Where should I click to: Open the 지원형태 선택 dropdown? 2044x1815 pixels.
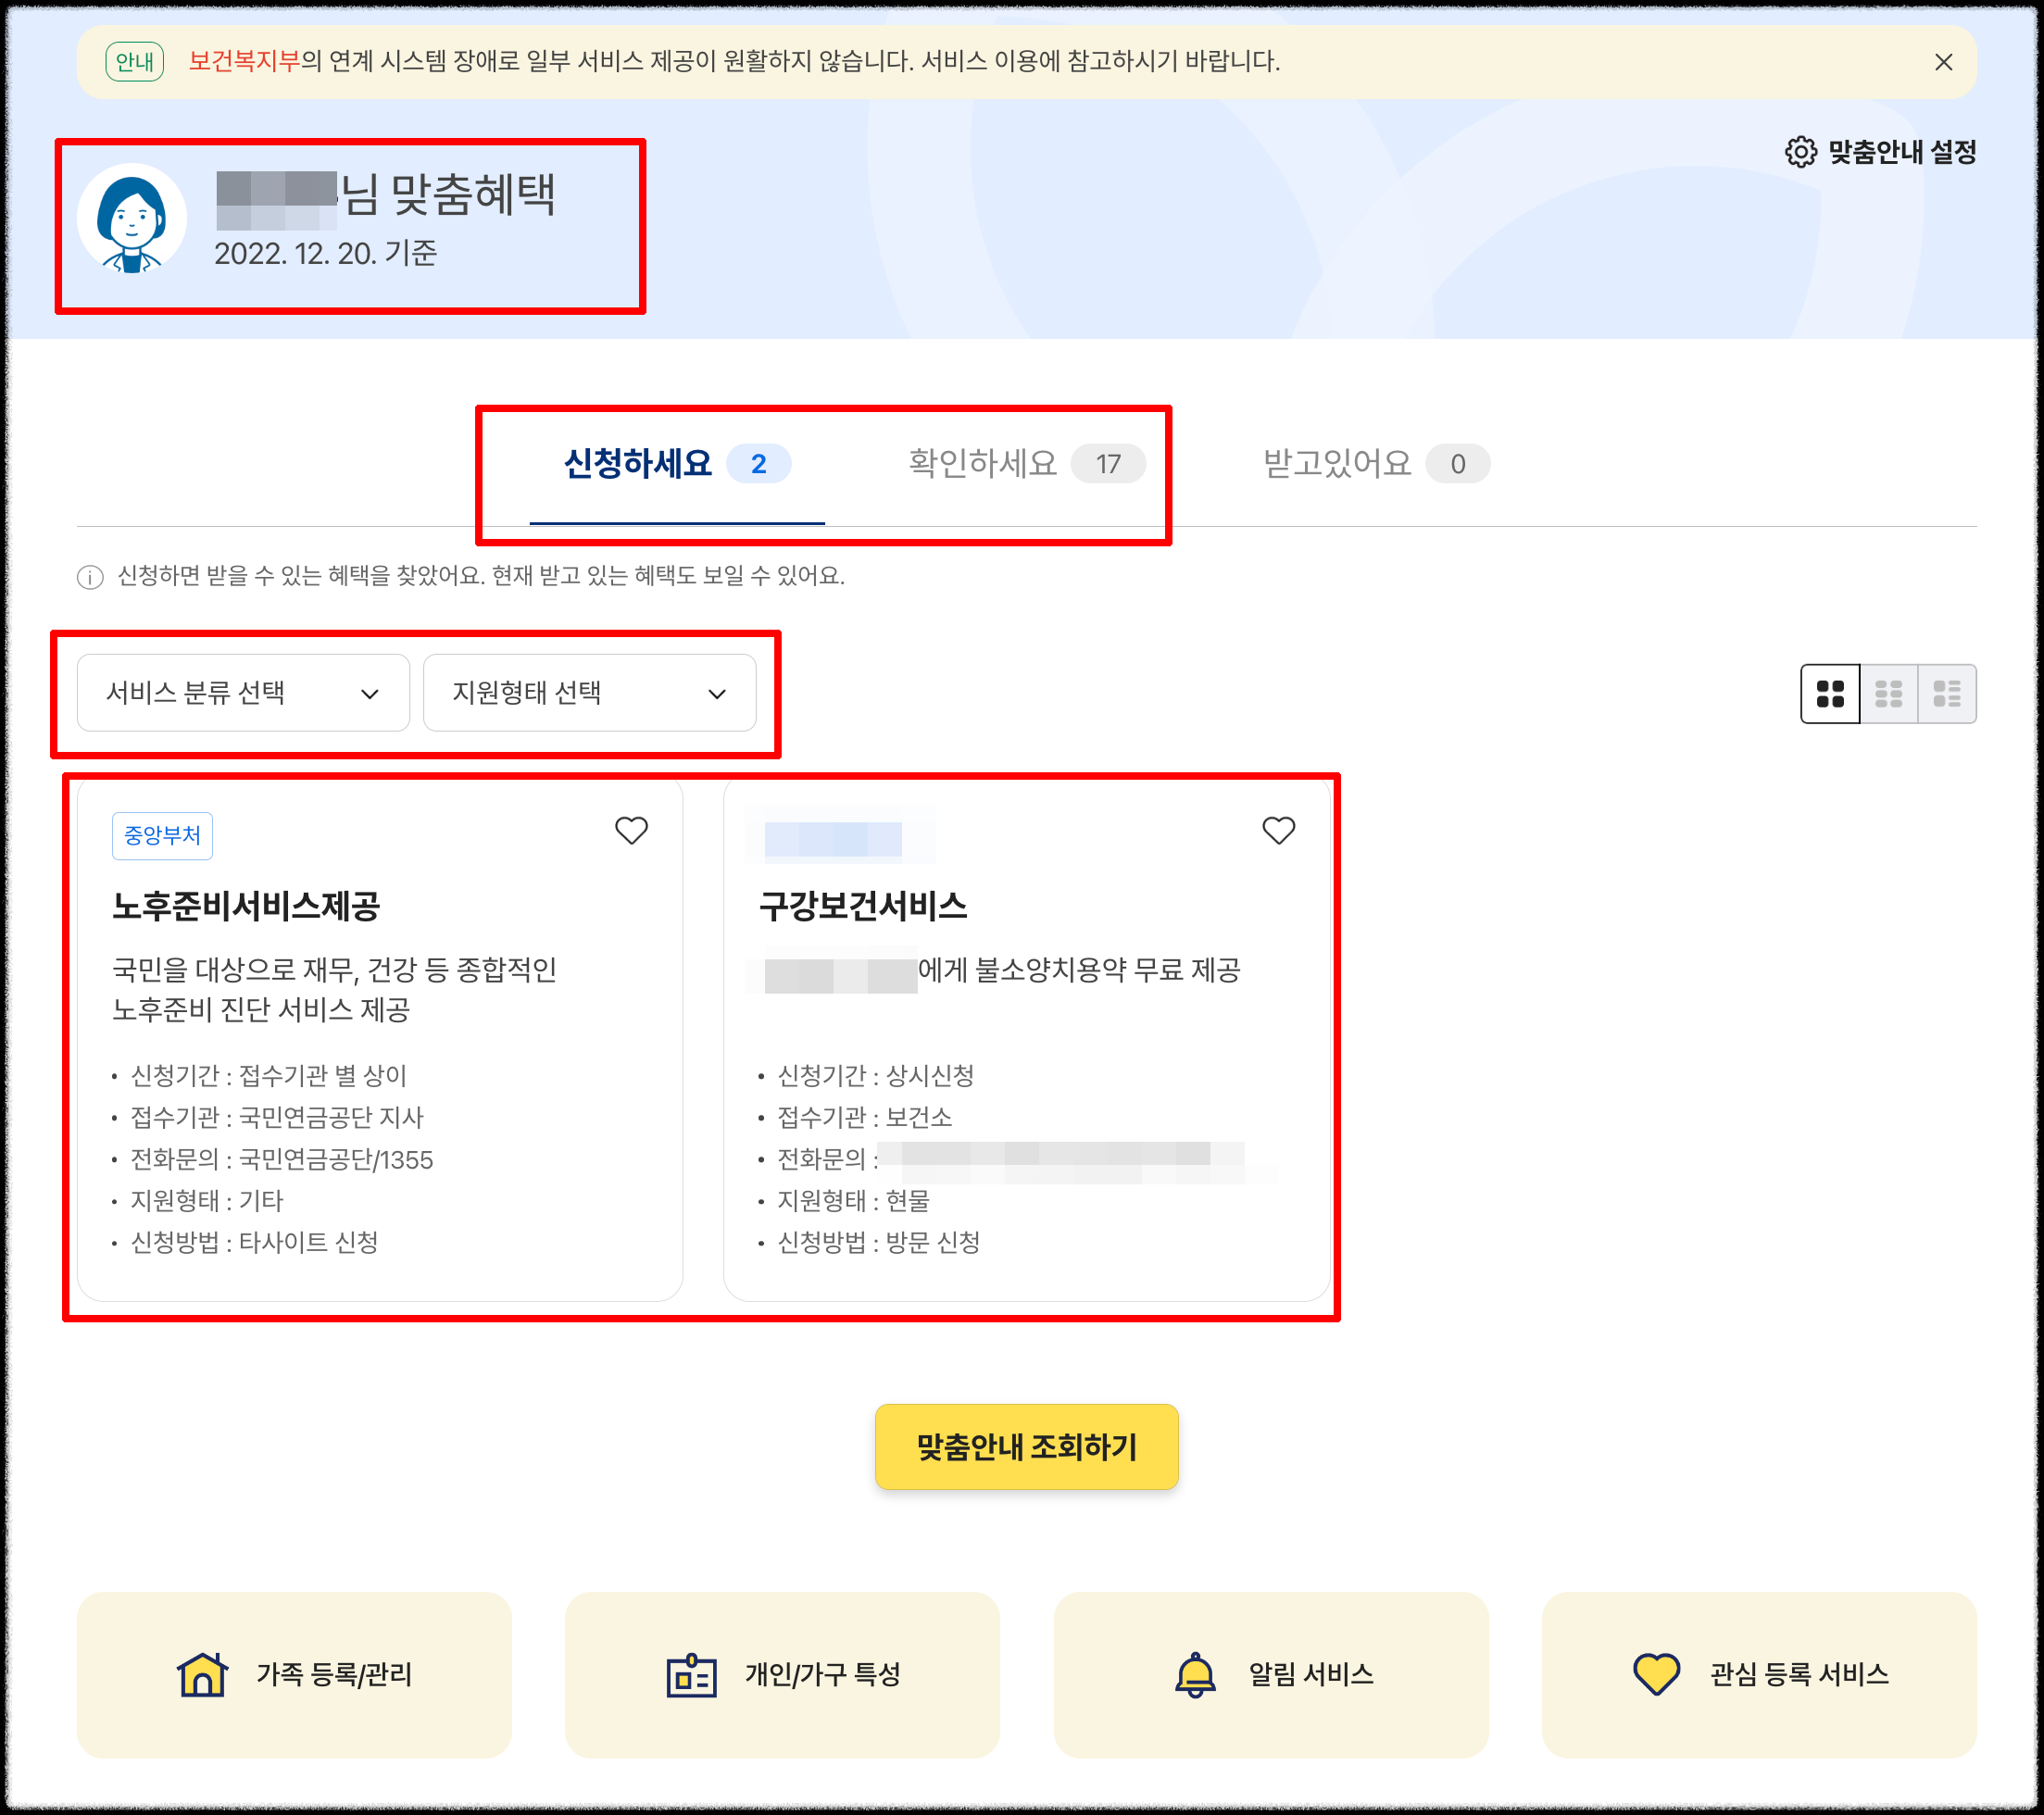[590, 693]
